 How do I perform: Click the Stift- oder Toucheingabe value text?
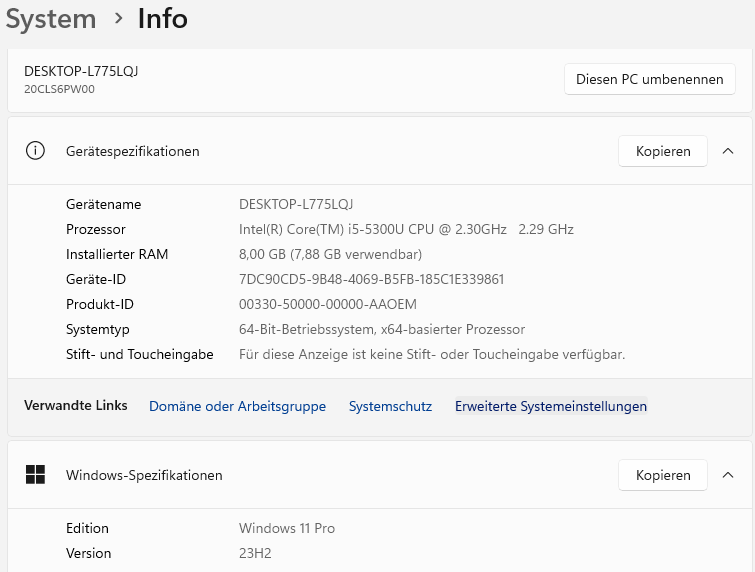(x=432, y=354)
